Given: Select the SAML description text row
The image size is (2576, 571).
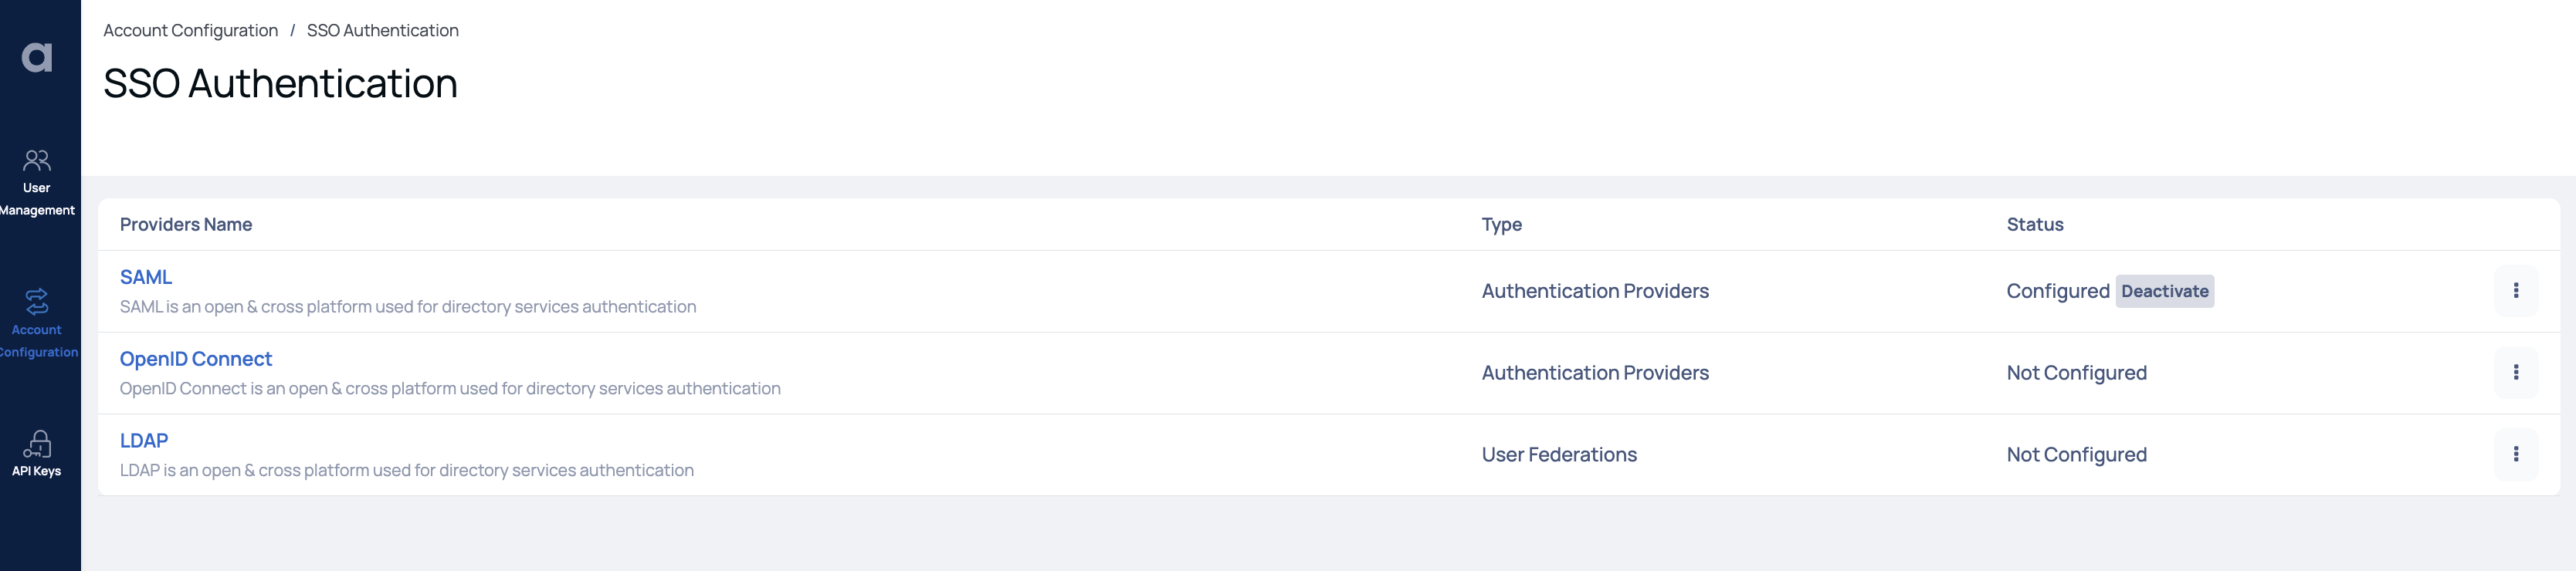Looking at the screenshot, I should tap(408, 307).
